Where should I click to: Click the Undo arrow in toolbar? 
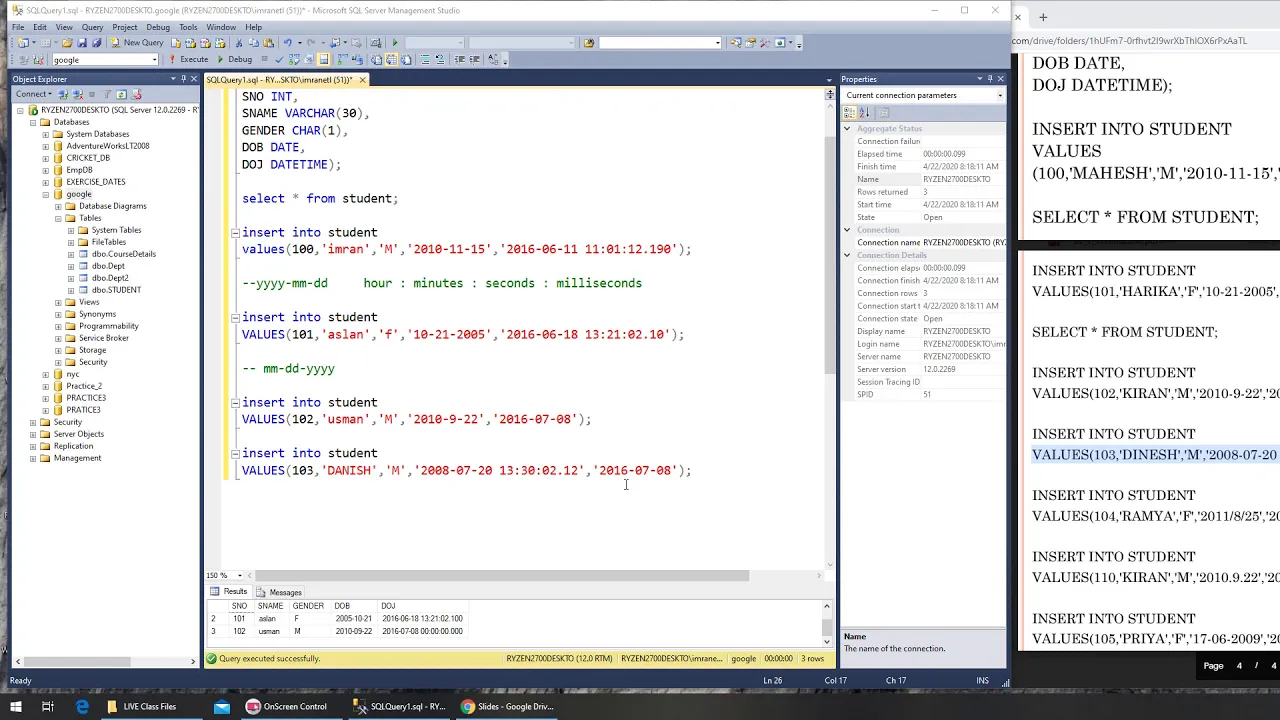[x=288, y=43]
